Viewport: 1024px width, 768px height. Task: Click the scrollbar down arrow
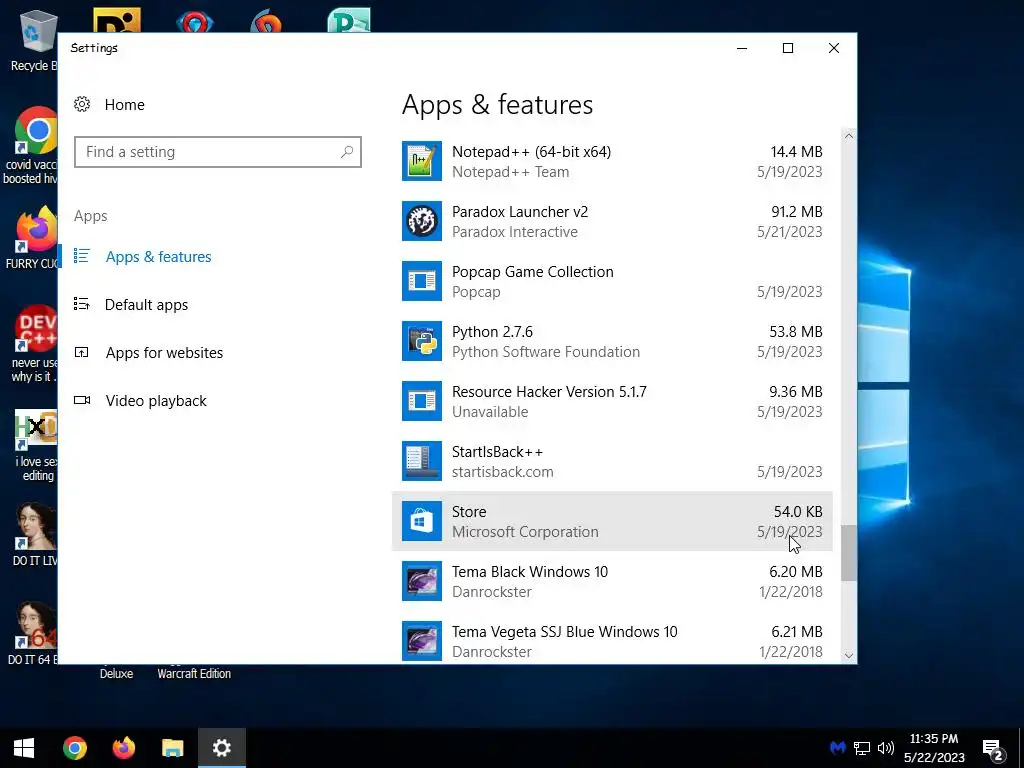(848, 655)
